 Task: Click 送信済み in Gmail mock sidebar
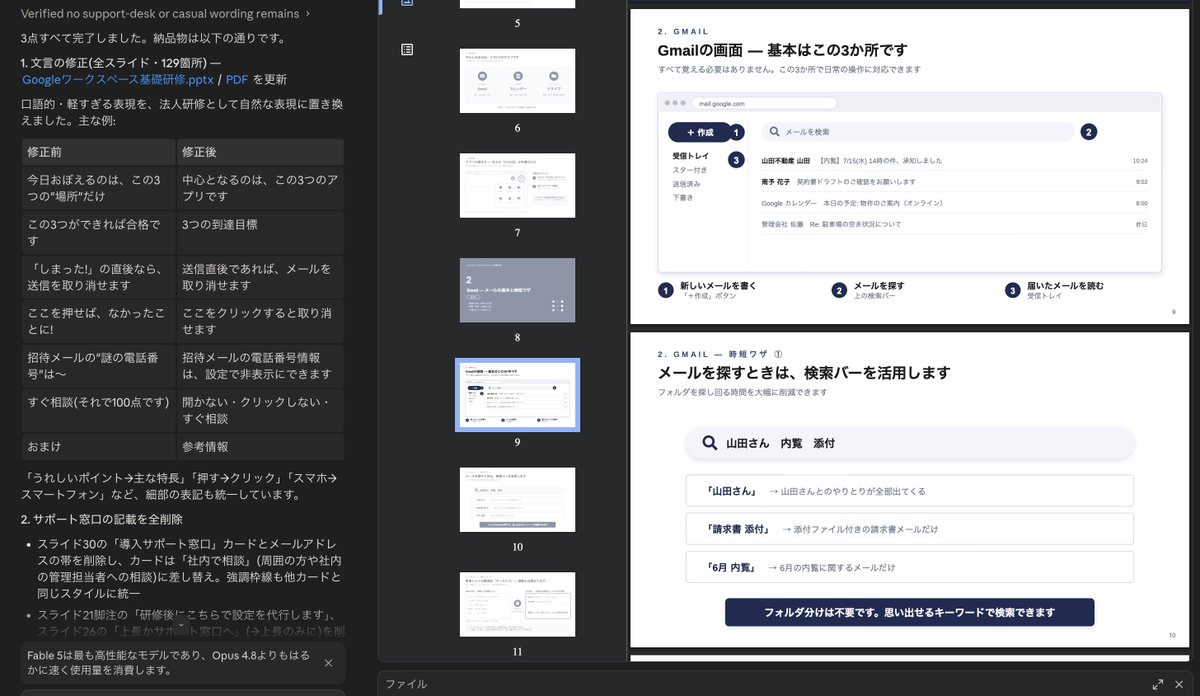(x=686, y=184)
